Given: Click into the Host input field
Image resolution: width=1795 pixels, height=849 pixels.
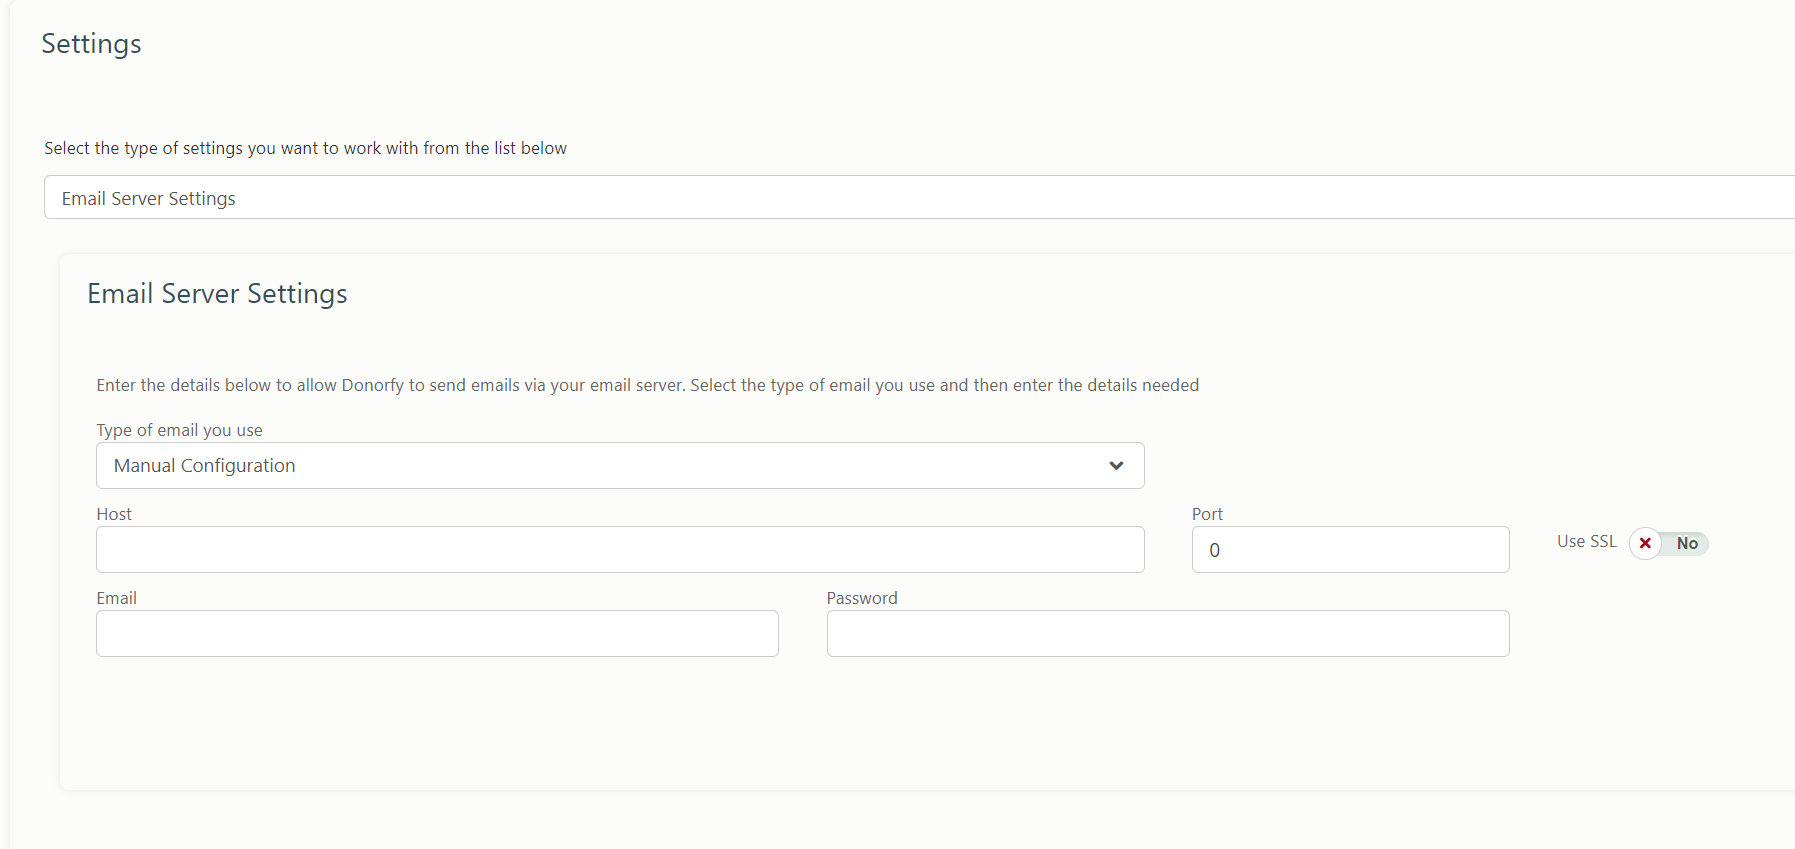Looking at the screenshot, I should (620, 550).
